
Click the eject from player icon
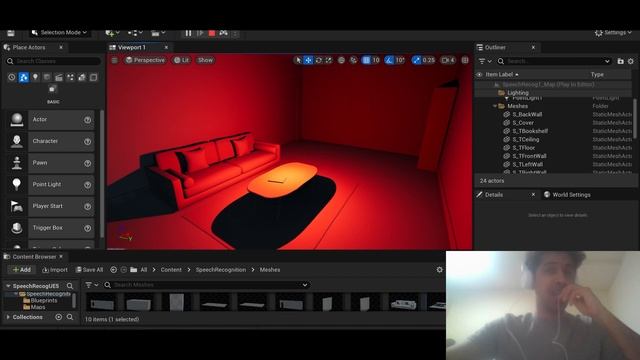[223, 33]
